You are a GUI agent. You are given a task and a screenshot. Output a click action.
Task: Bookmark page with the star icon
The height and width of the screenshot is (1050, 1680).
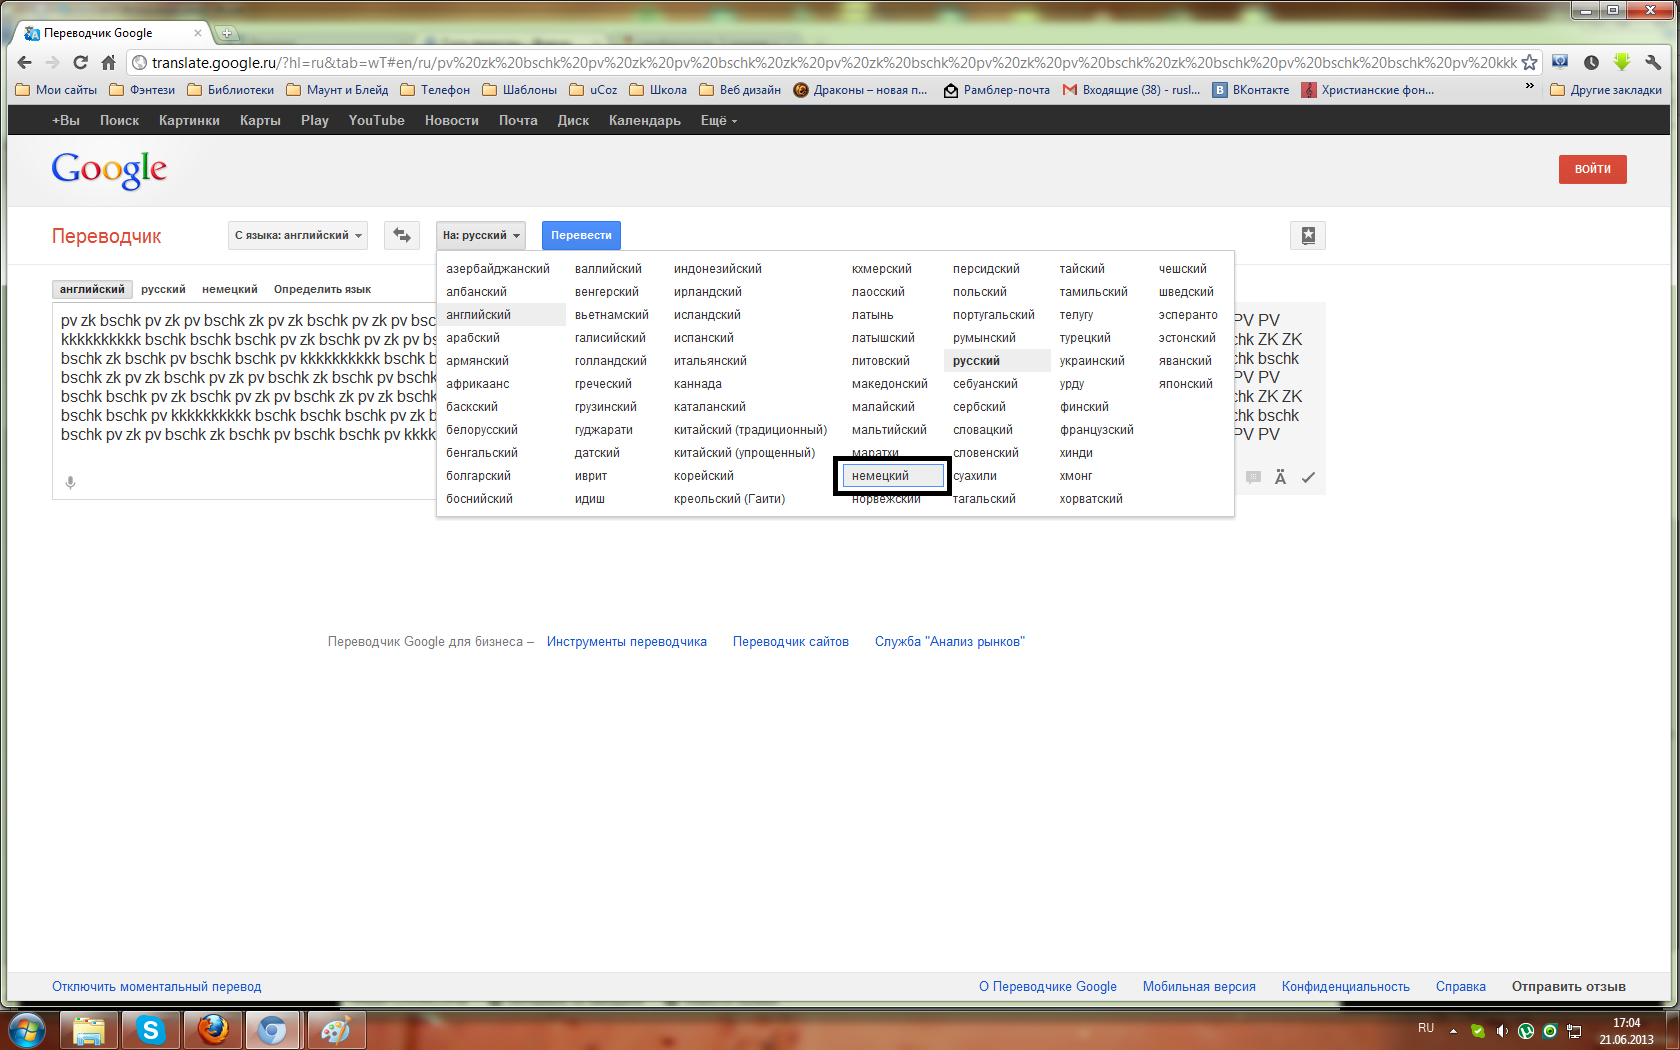tap(1529, 62)
